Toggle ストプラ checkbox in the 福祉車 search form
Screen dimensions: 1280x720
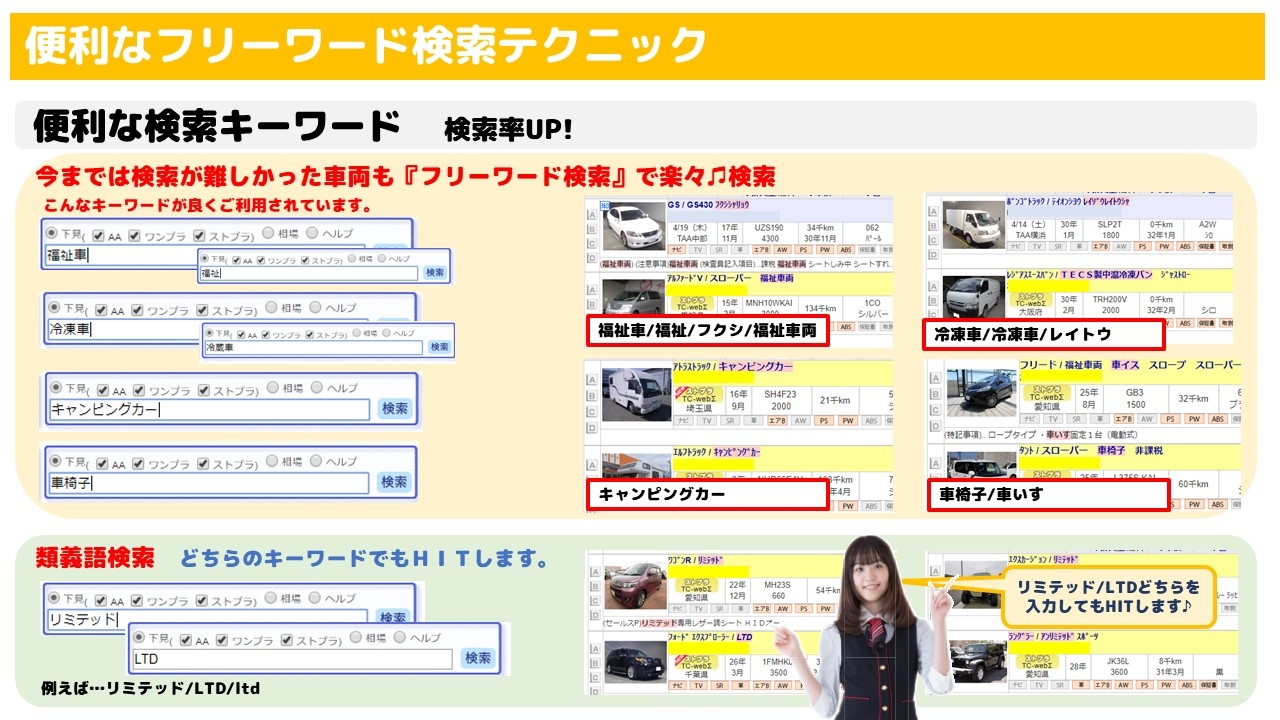[201, 236]
